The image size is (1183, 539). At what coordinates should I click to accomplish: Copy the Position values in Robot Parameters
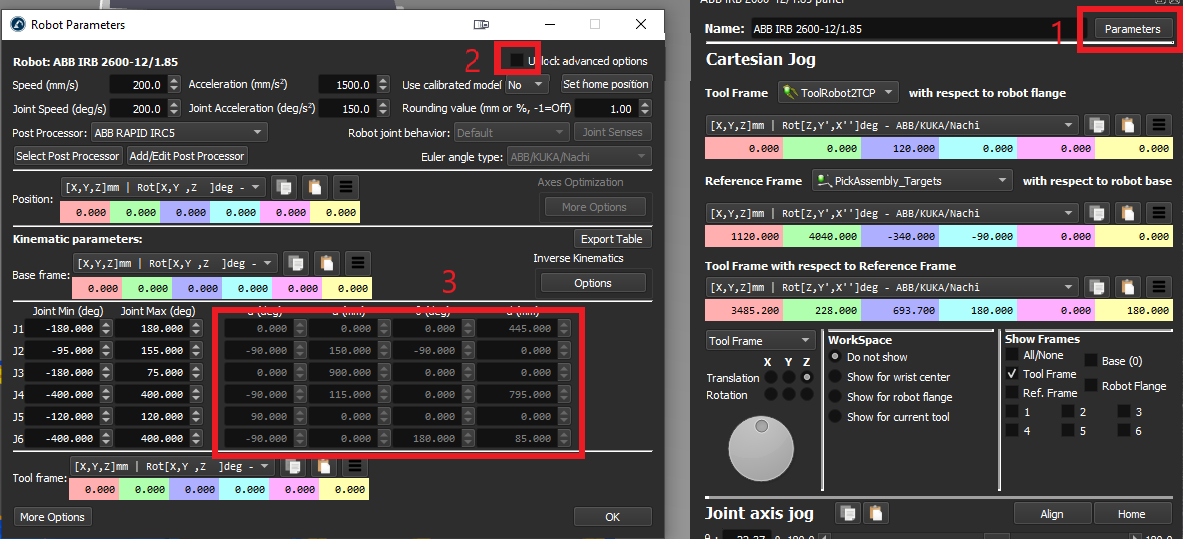(285, 187)
